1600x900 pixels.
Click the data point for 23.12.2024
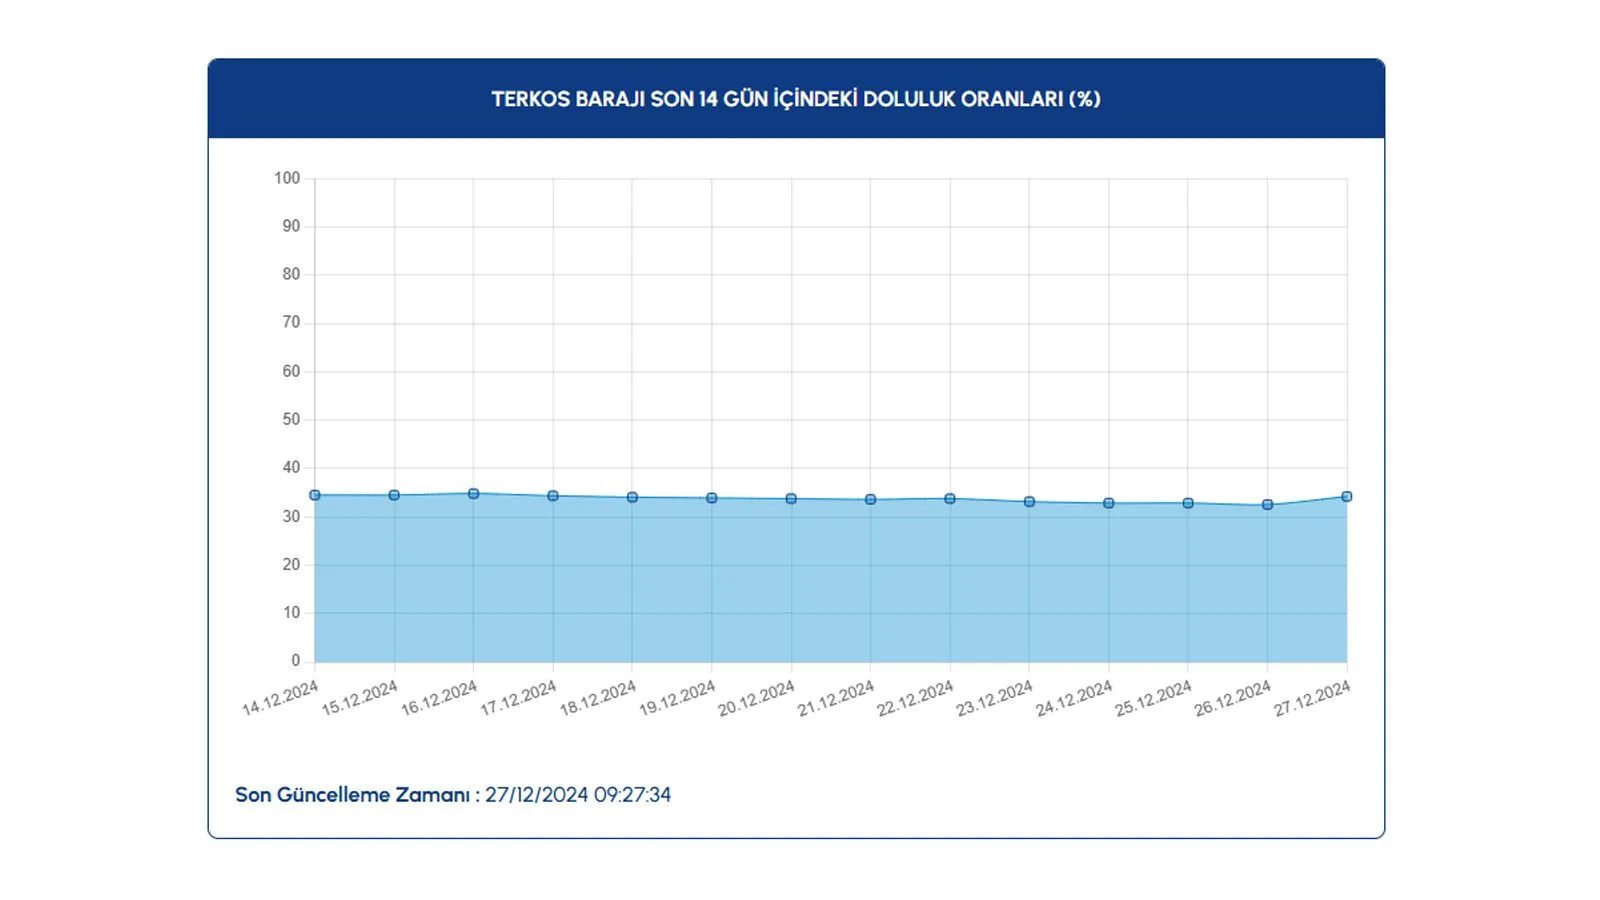[1029, 502]
